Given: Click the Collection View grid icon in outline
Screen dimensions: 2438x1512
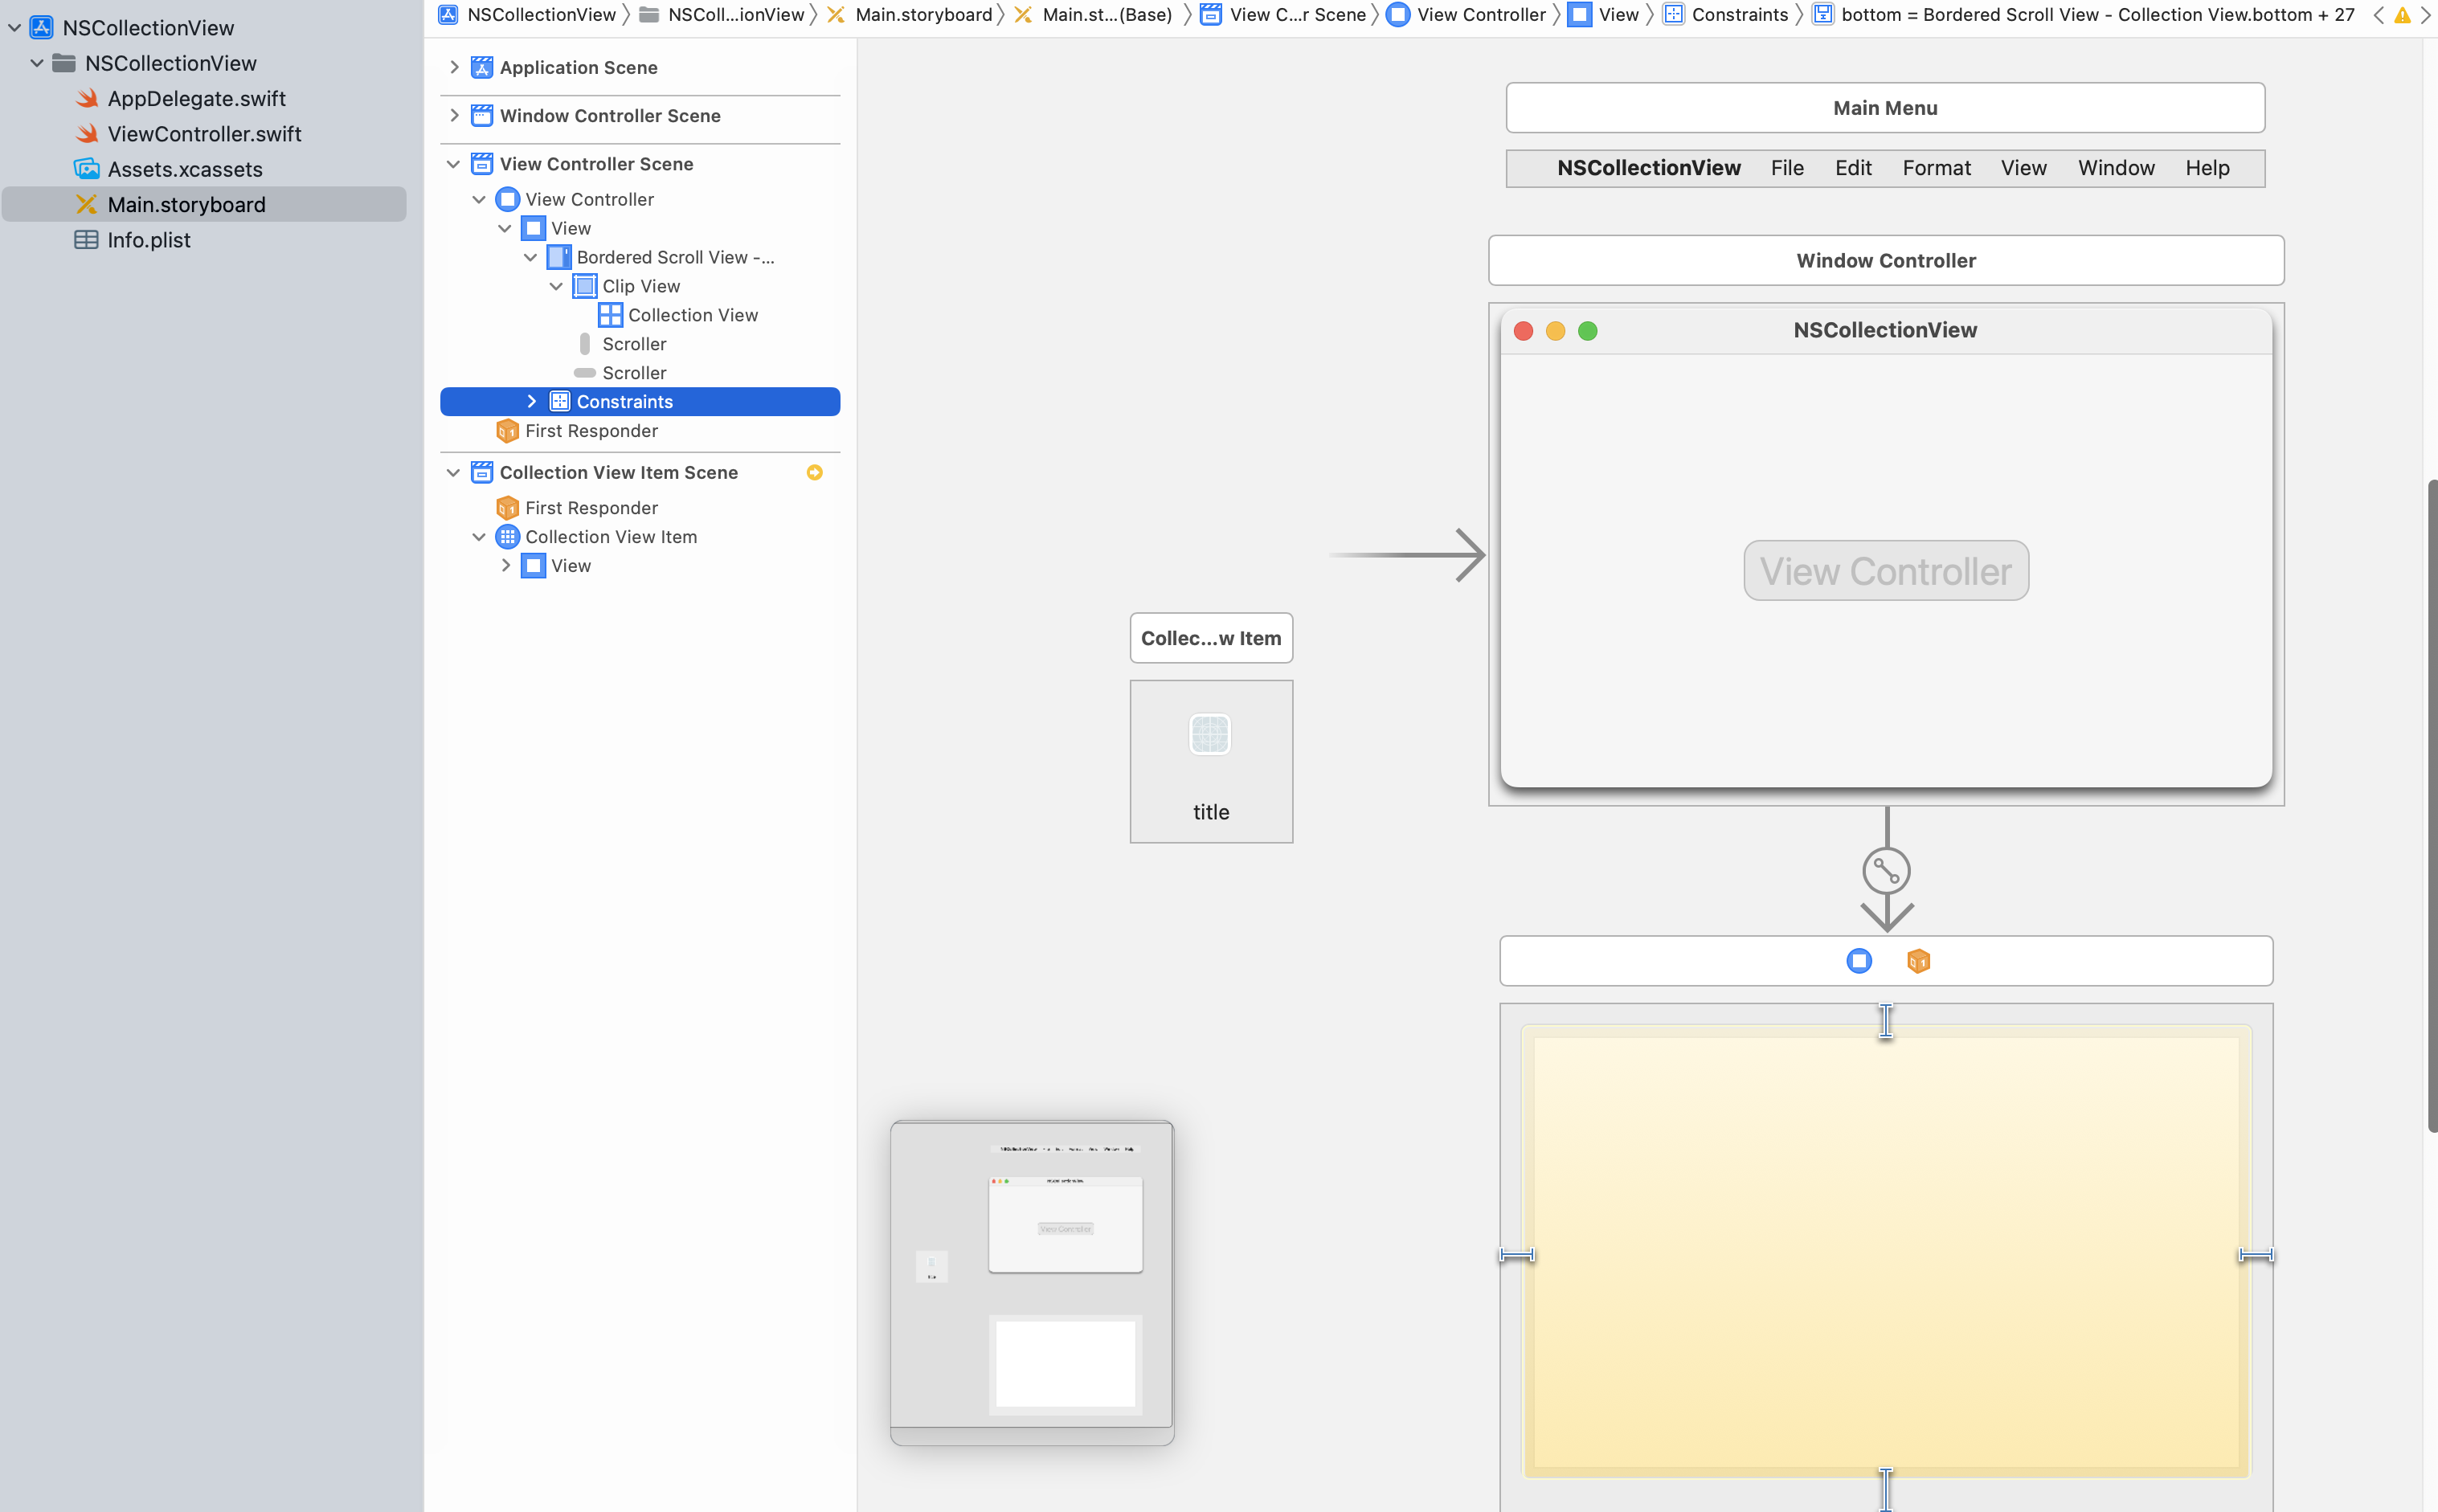Looking at the screenshot, I should [x=609, y=315].
